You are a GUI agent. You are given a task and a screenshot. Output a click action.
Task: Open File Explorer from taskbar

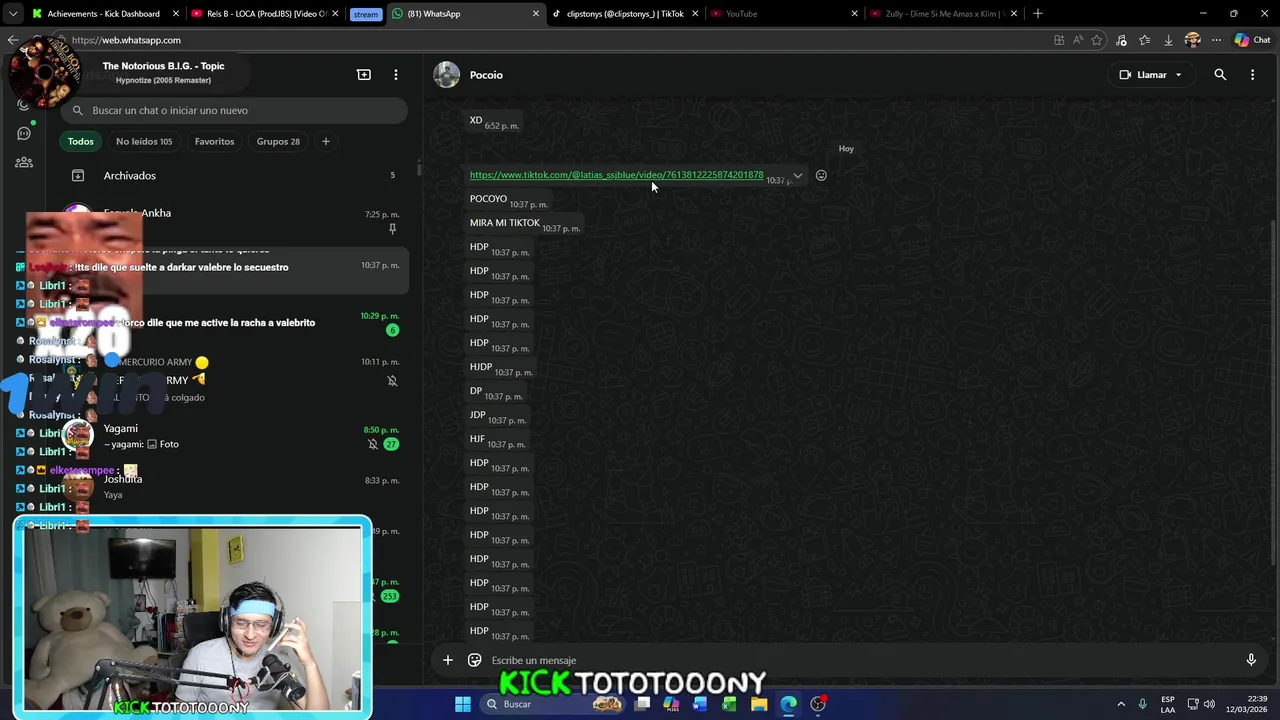pyautogui.click(x=759, y=704)
